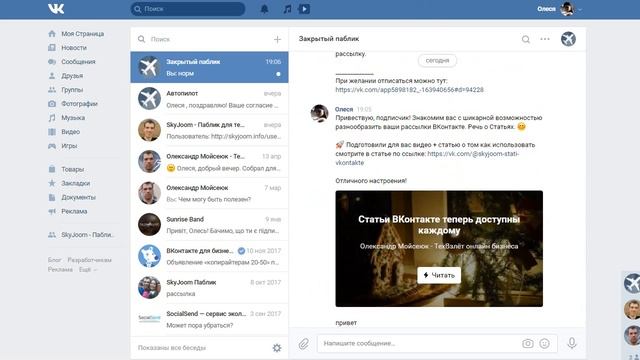Click the Разработчикам footer link
Viewport: 640px width, 360px height.
[x=89, y=260]
